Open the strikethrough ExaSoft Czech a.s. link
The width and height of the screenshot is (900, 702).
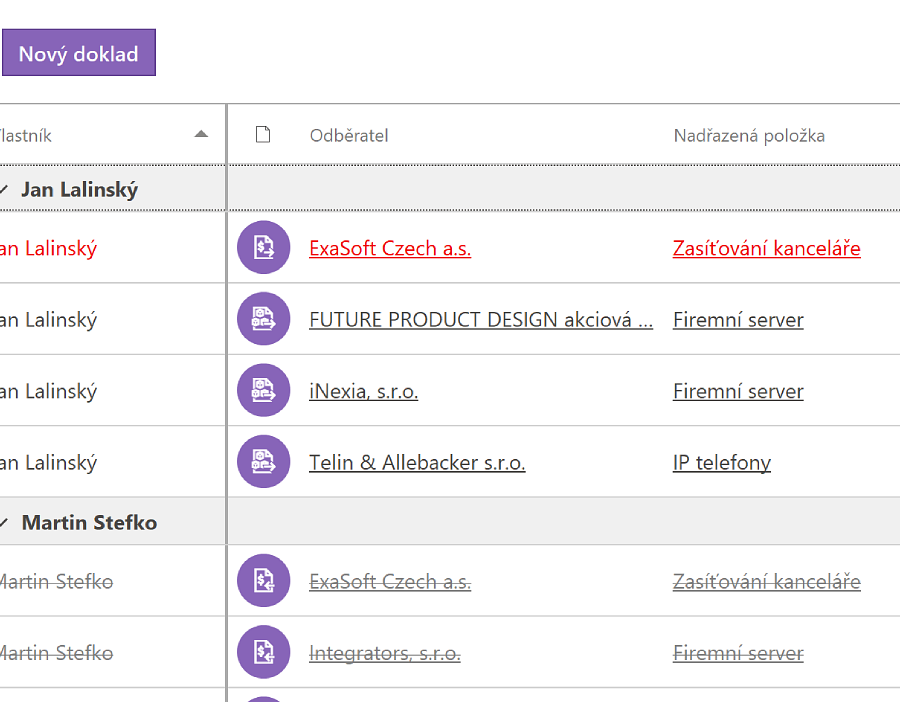coord(390,581)
